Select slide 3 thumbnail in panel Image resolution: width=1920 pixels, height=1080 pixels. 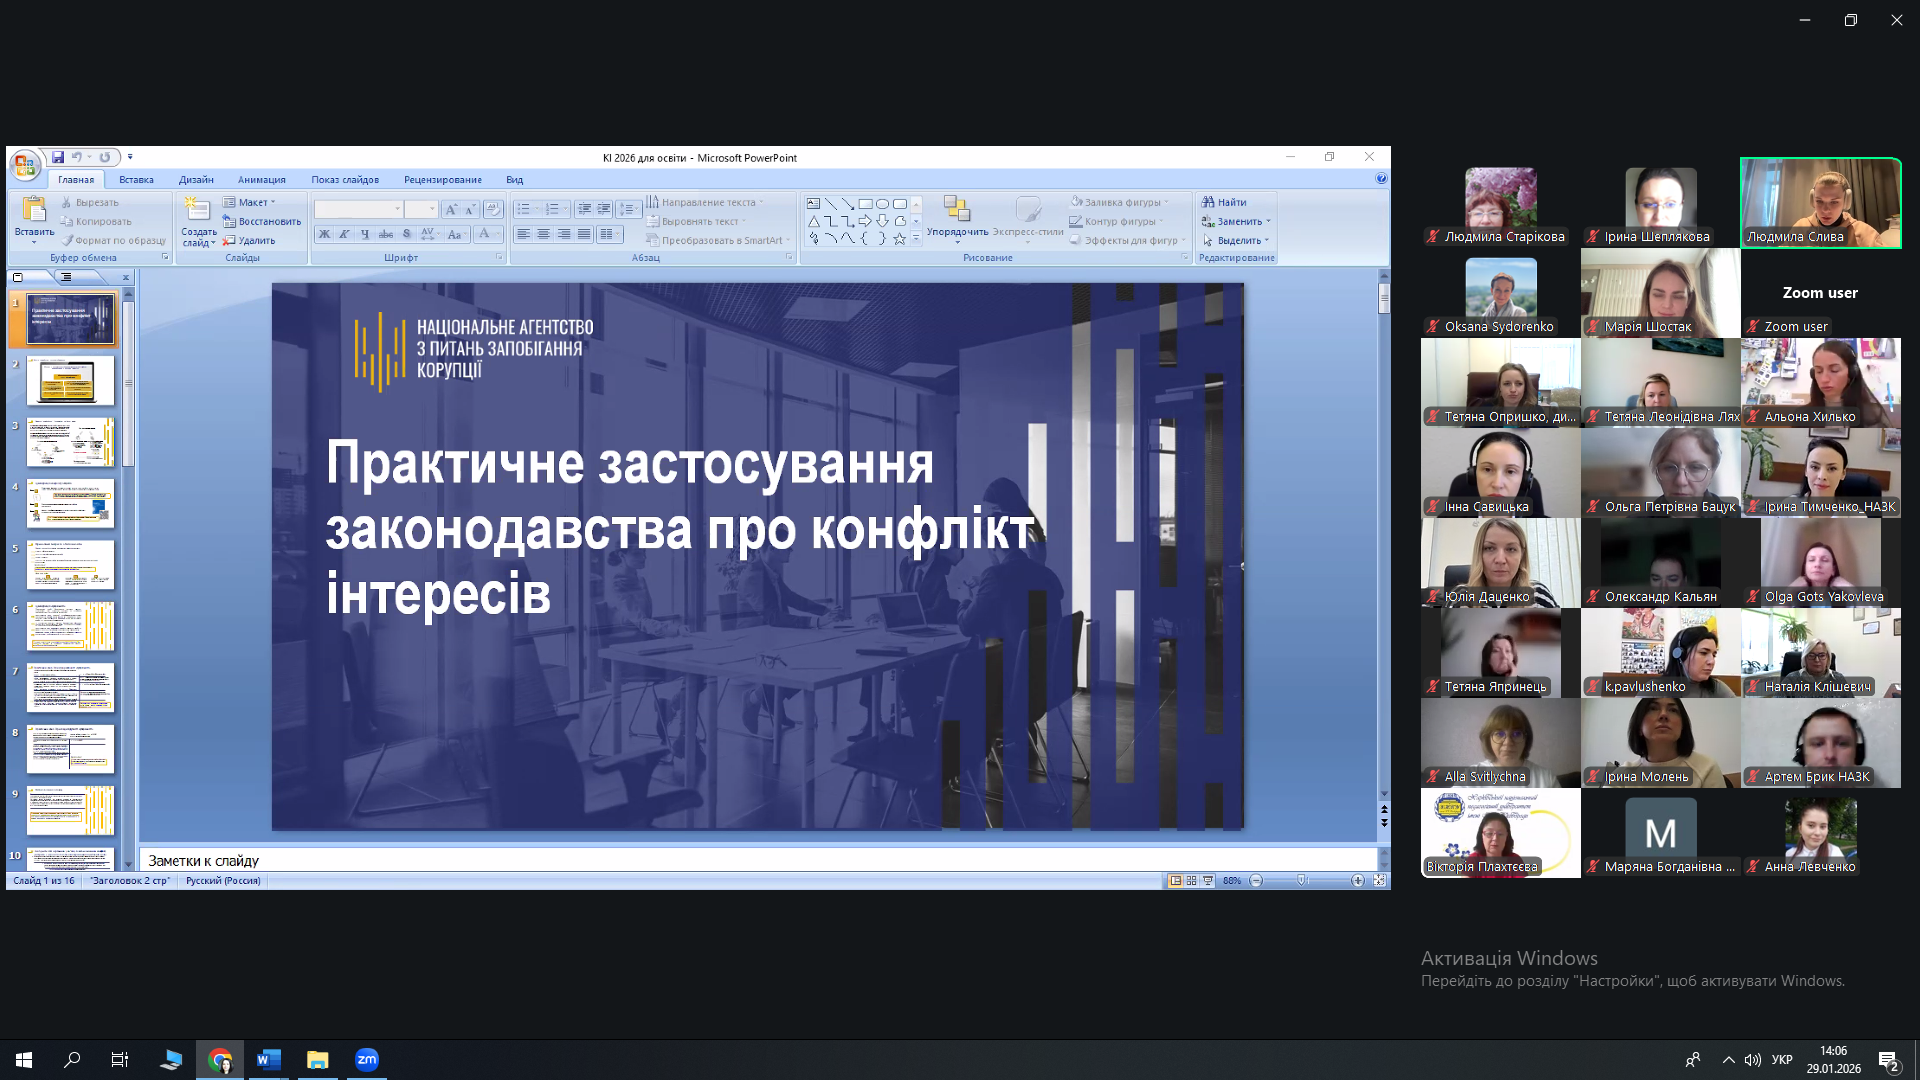click(70, 442)
